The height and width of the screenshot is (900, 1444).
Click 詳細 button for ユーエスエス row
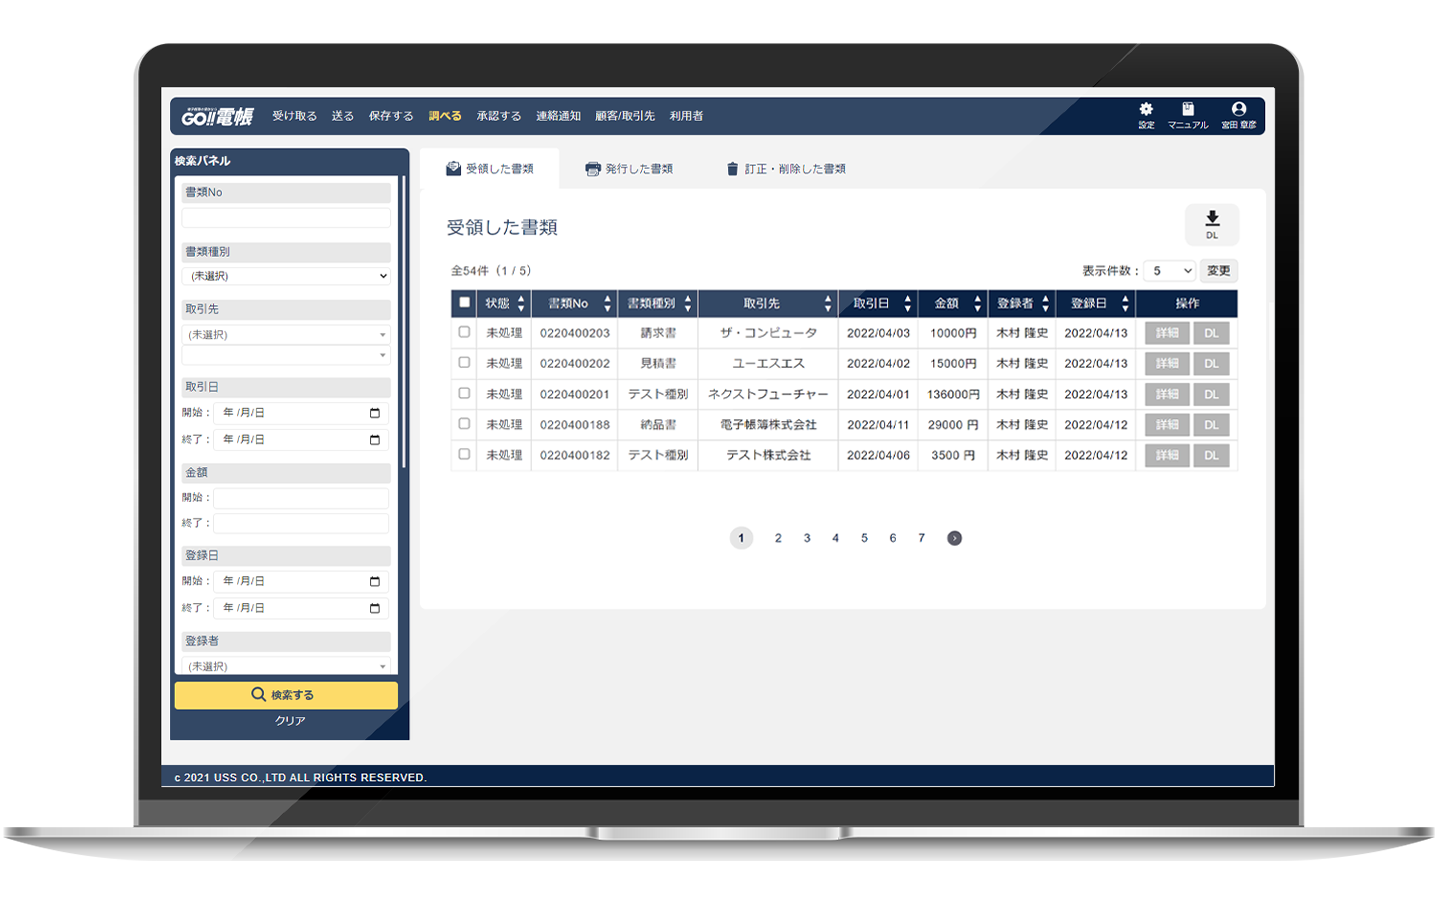click(x=1166, y=364)
